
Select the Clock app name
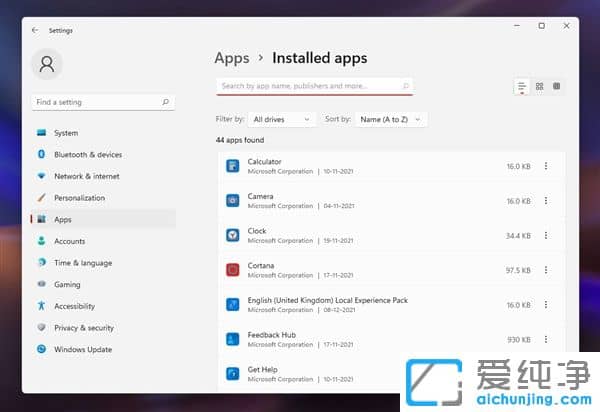tap(257, 231)
